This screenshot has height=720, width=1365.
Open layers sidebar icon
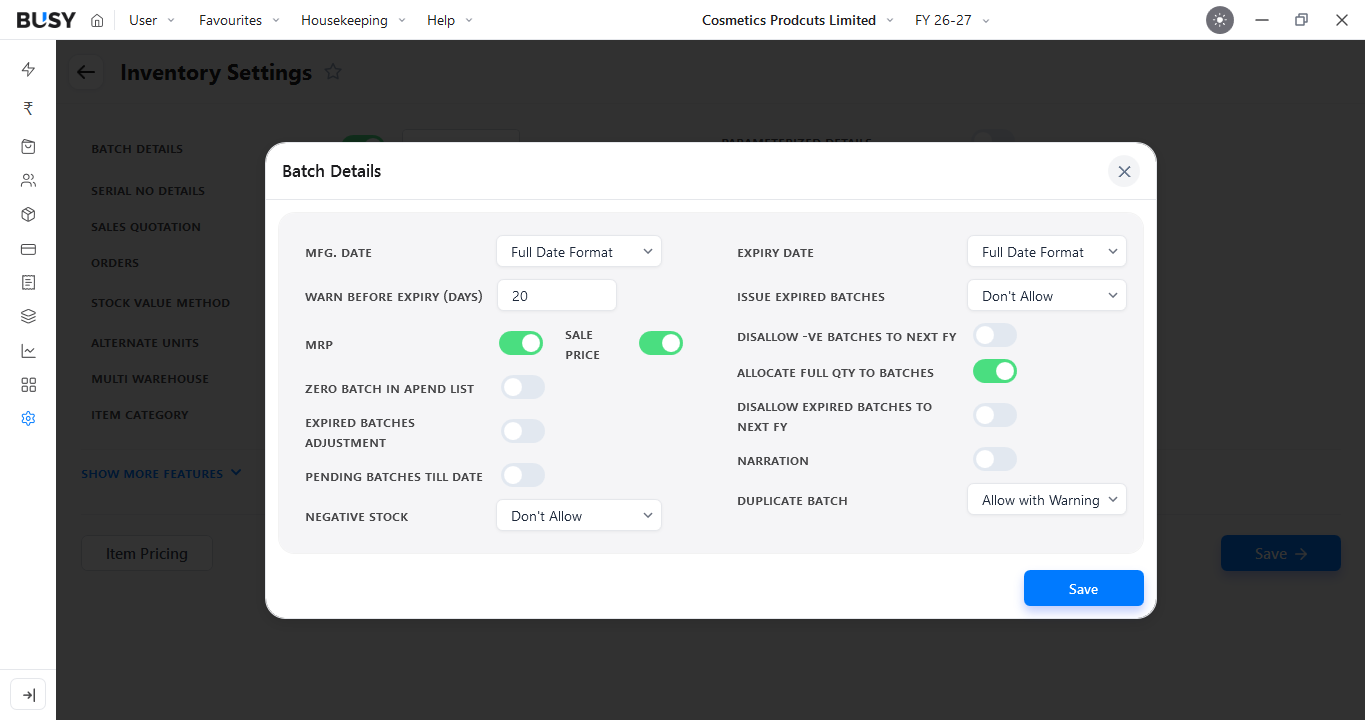click(28, 317)
